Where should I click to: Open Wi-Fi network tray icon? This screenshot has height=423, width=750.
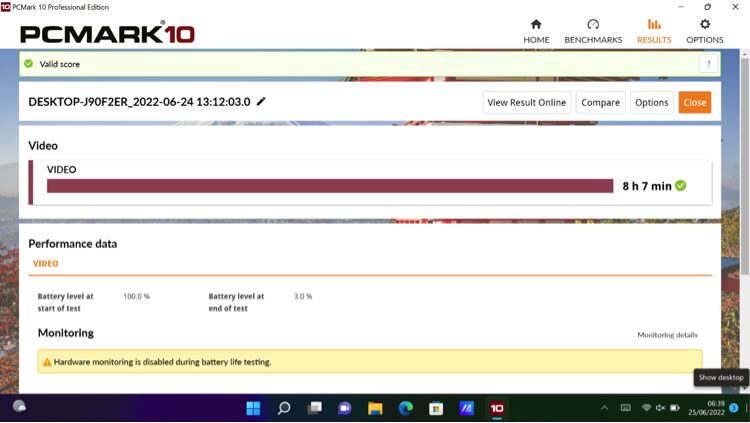tap(646, 408)
